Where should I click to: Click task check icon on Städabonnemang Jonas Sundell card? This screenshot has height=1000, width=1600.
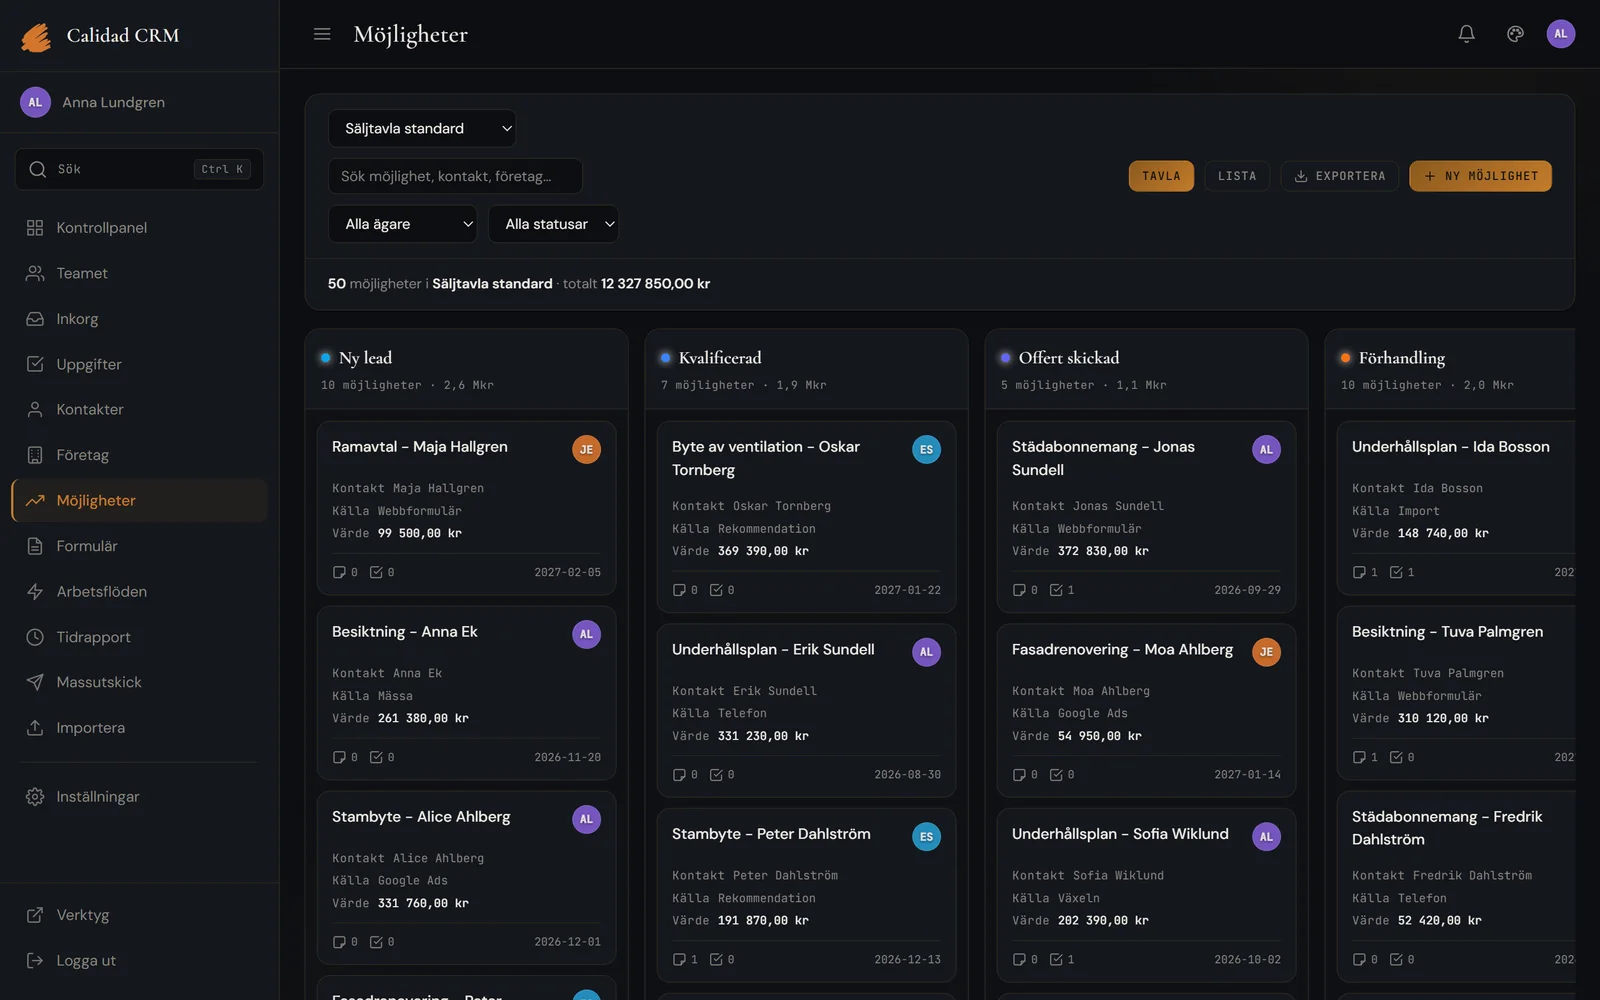tap(1055, 590)
